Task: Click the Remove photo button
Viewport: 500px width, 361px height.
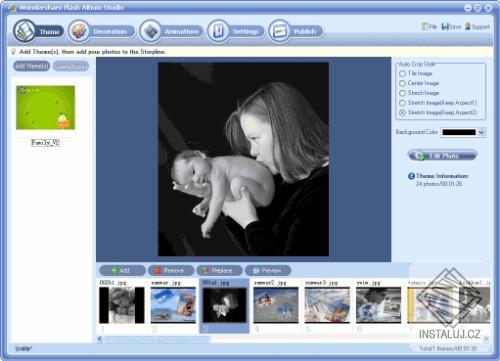Action: [171, 270]
